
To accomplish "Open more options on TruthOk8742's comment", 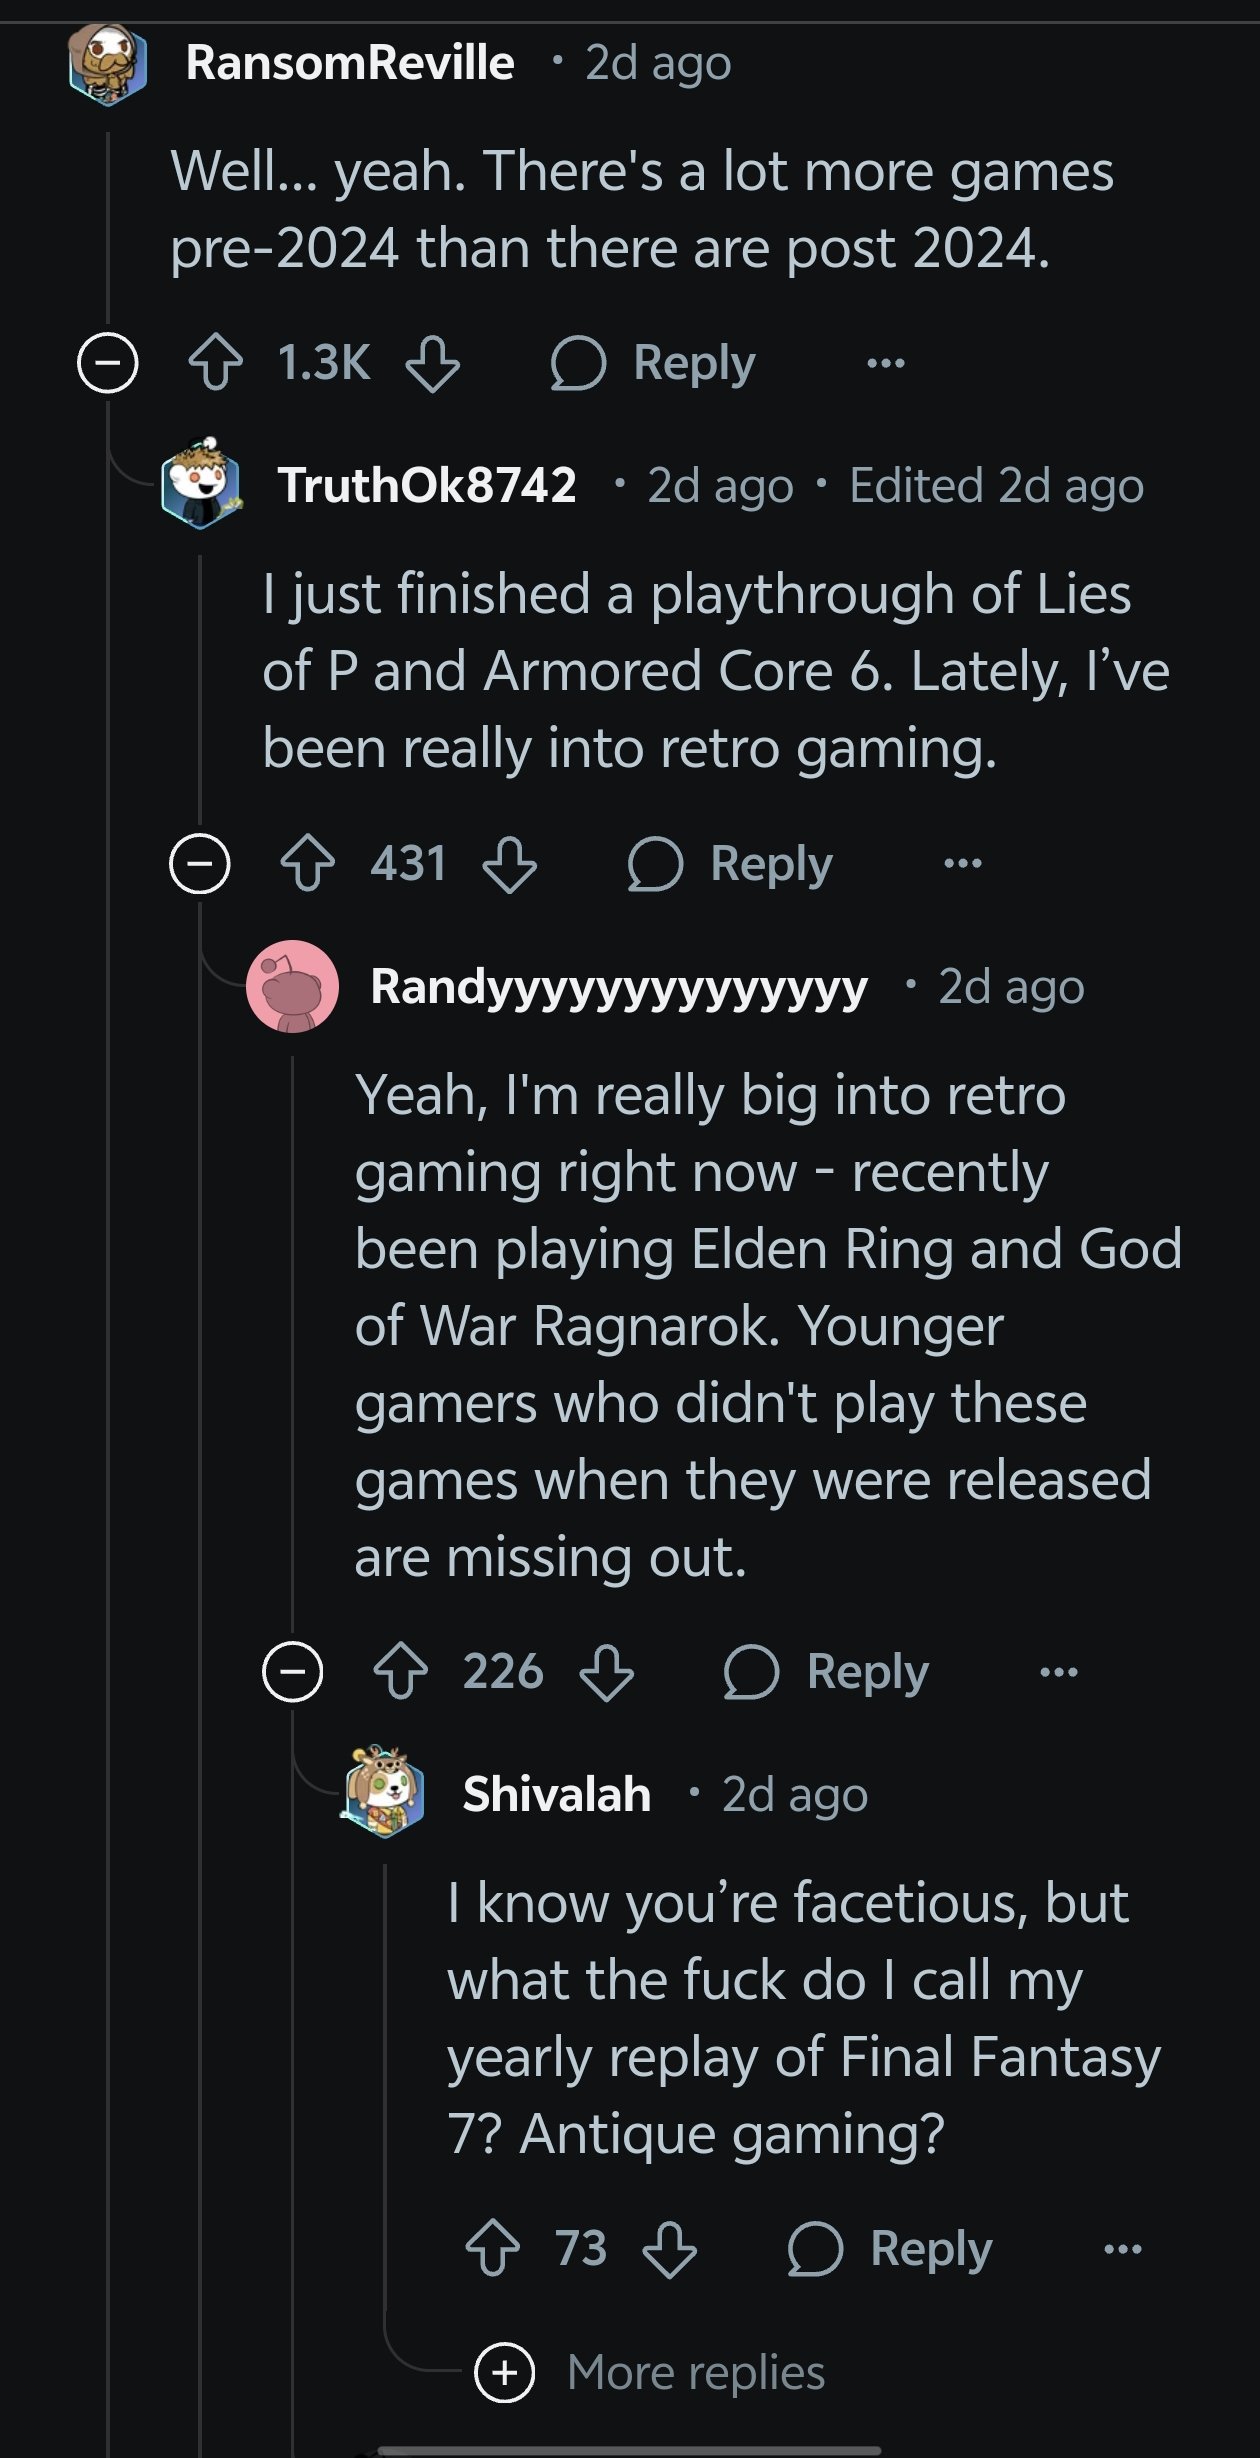I will (962, 863).
